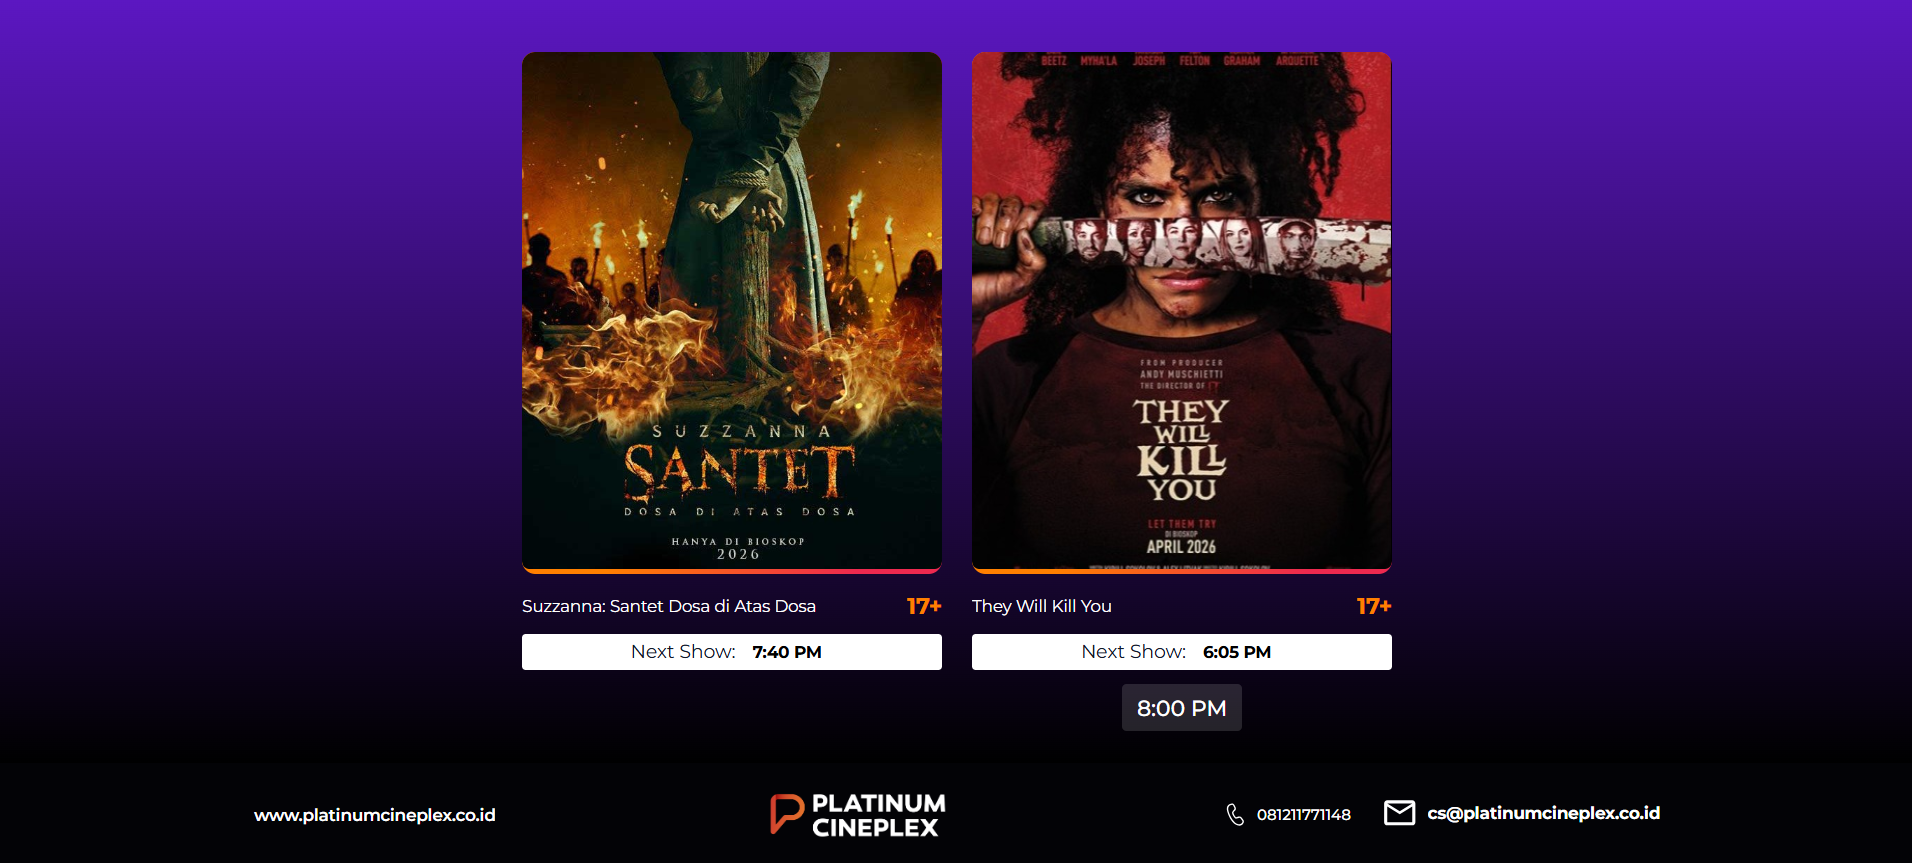Click the 17+ rating beside They Will Kill You

click(1374, 606)
